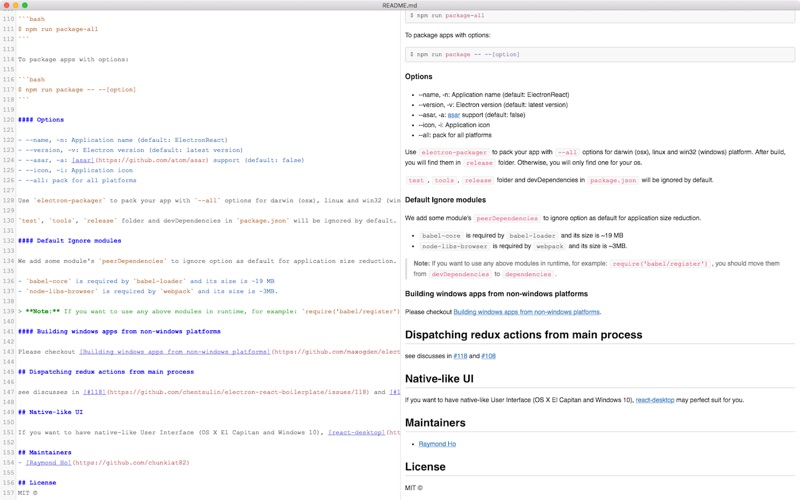Click "require('babel/register')" code span in preview

pos(660,264)
